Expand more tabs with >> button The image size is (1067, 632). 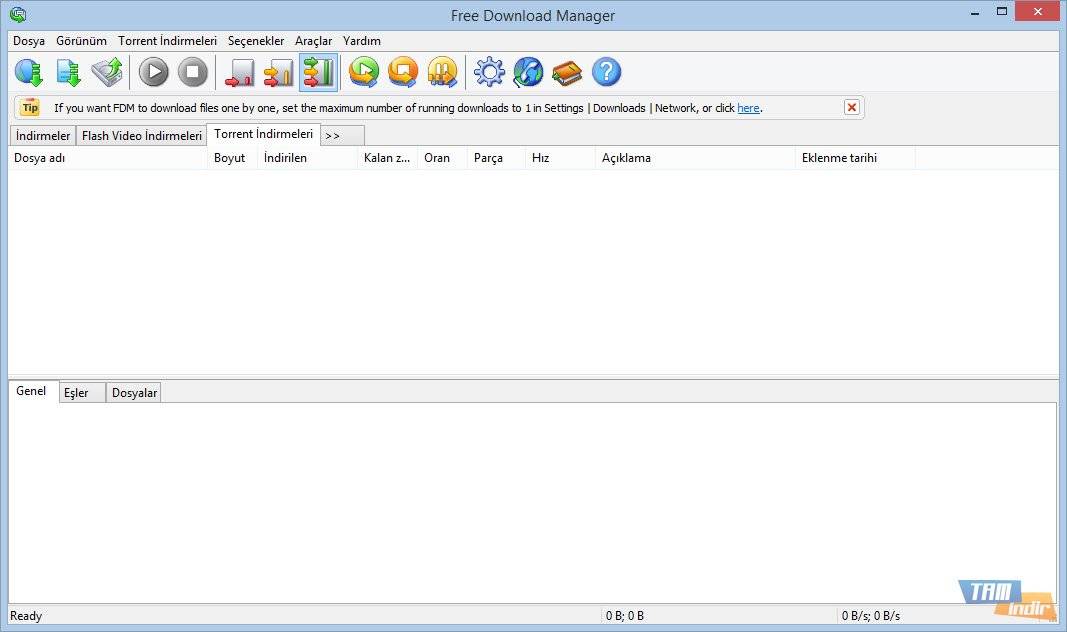pos(342,135)
